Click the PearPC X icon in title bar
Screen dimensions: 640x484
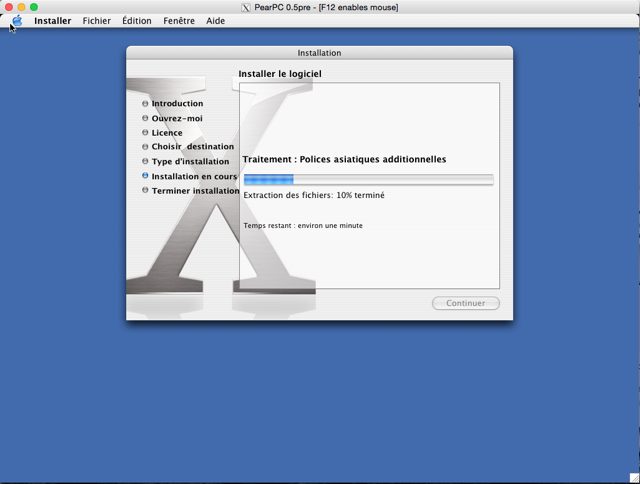click(246, 7)
